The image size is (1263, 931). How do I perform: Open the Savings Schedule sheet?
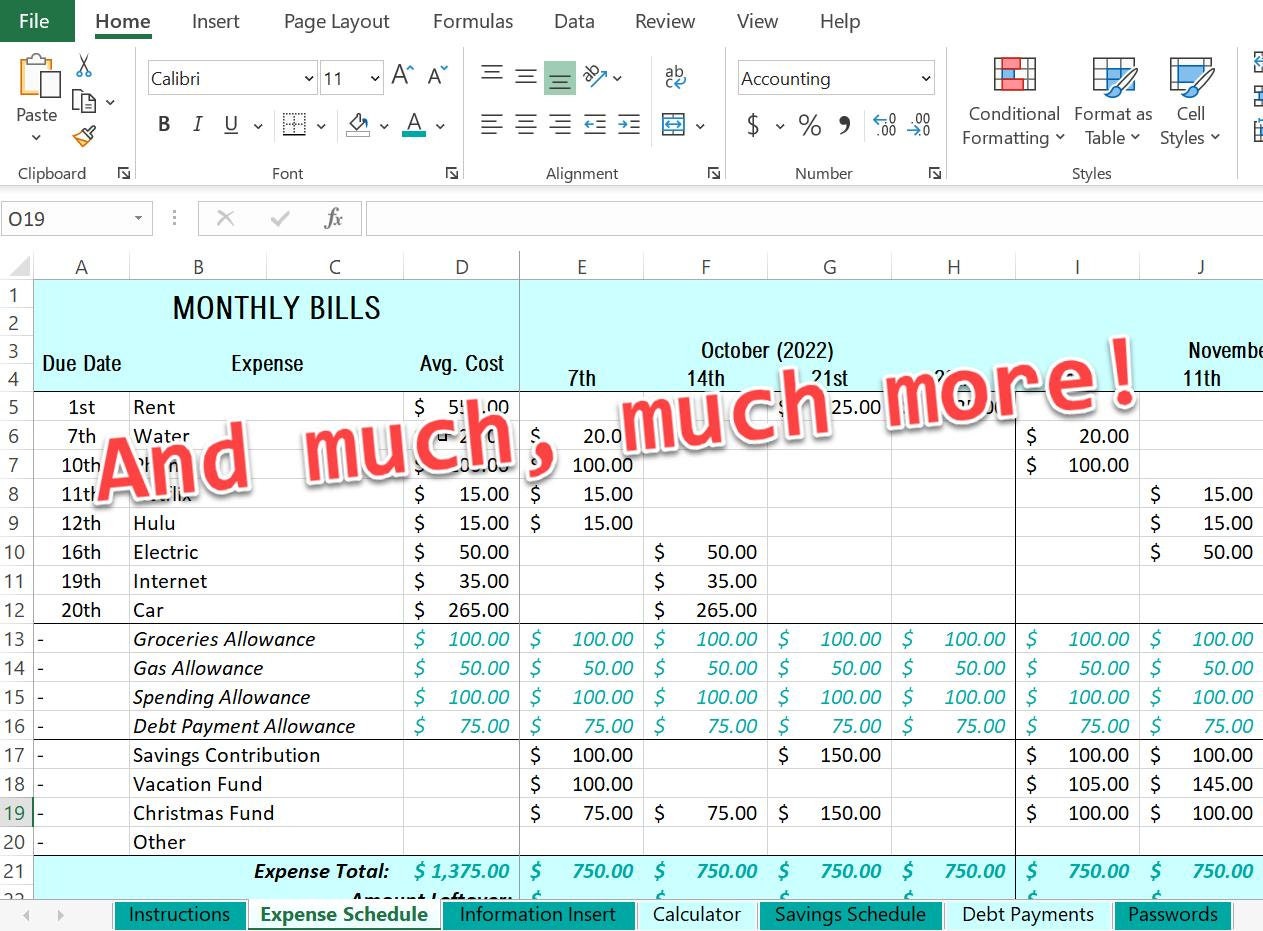pyautogui.click(x=850, y=914)
